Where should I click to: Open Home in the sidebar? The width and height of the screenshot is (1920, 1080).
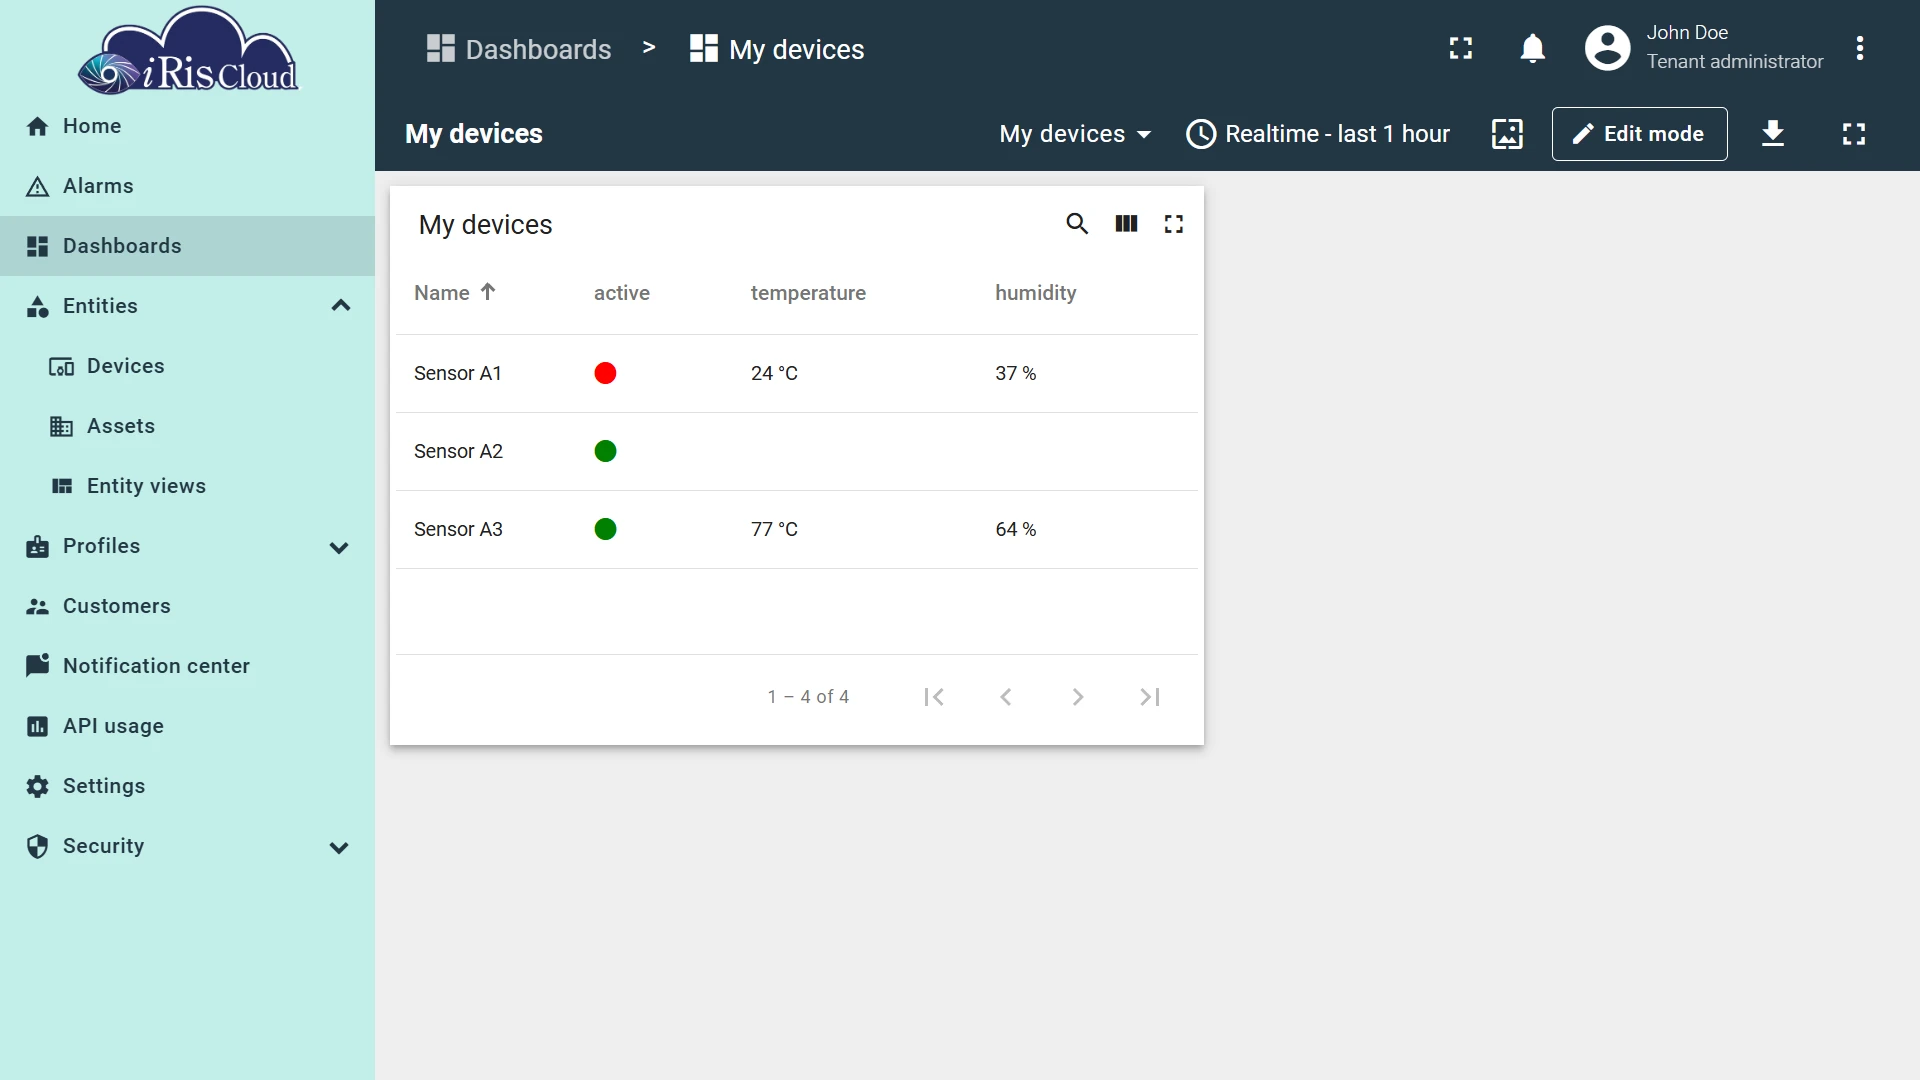(187, 126)
